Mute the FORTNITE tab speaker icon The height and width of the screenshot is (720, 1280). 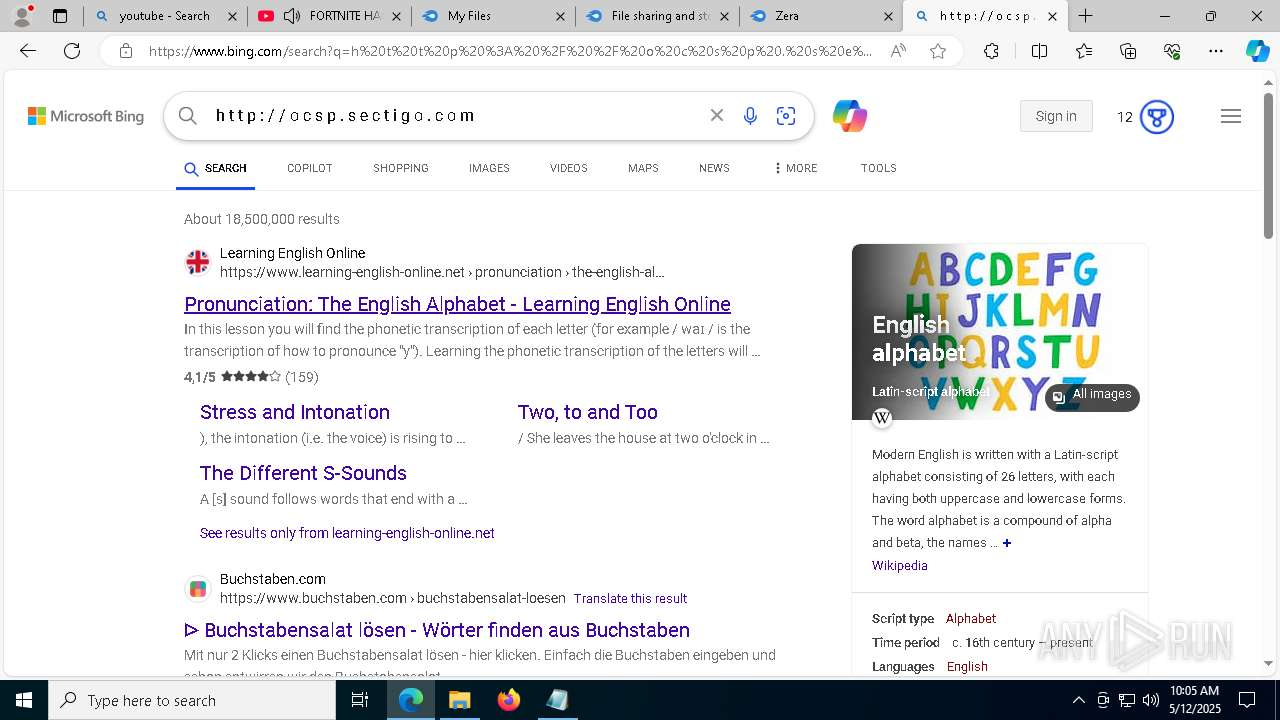[x=292, y=16]
